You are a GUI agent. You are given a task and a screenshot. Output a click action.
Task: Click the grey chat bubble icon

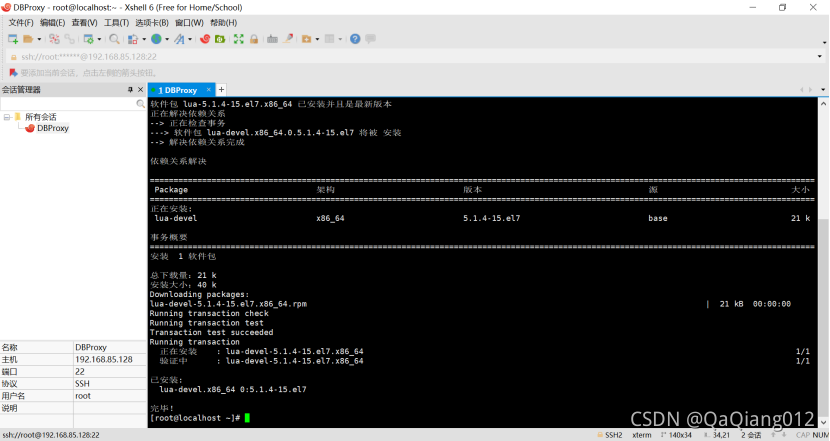[x=371, y=39]
